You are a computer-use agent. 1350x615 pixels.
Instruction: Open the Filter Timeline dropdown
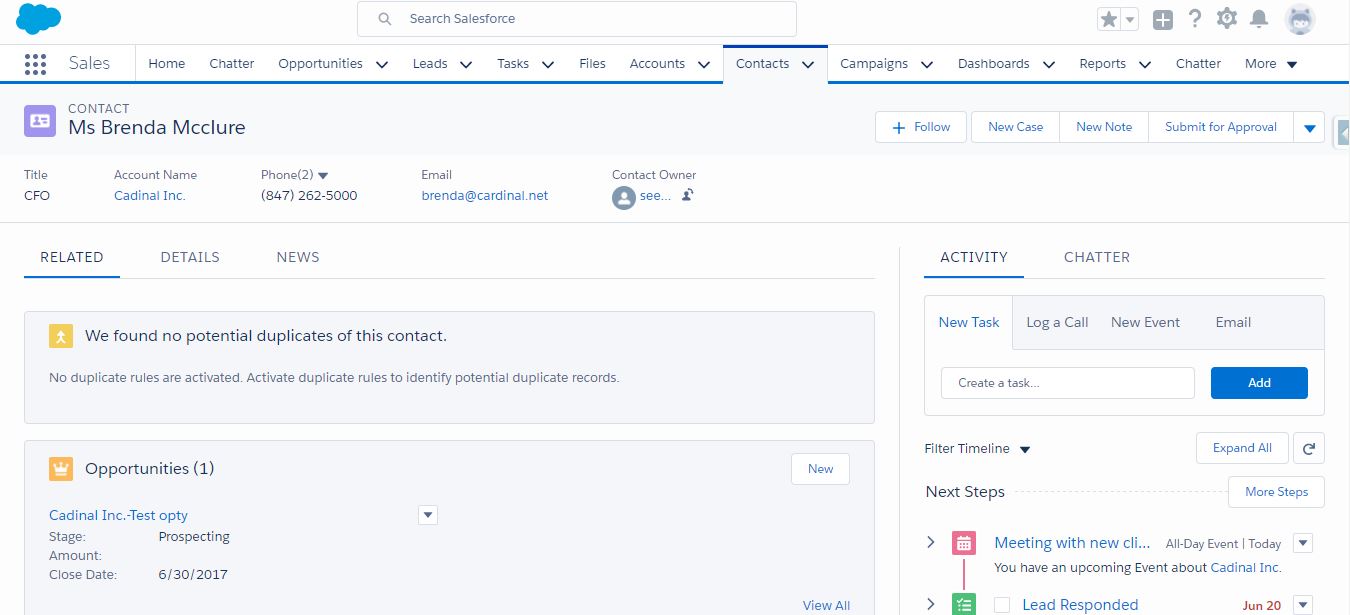click(x=977, y=449)
